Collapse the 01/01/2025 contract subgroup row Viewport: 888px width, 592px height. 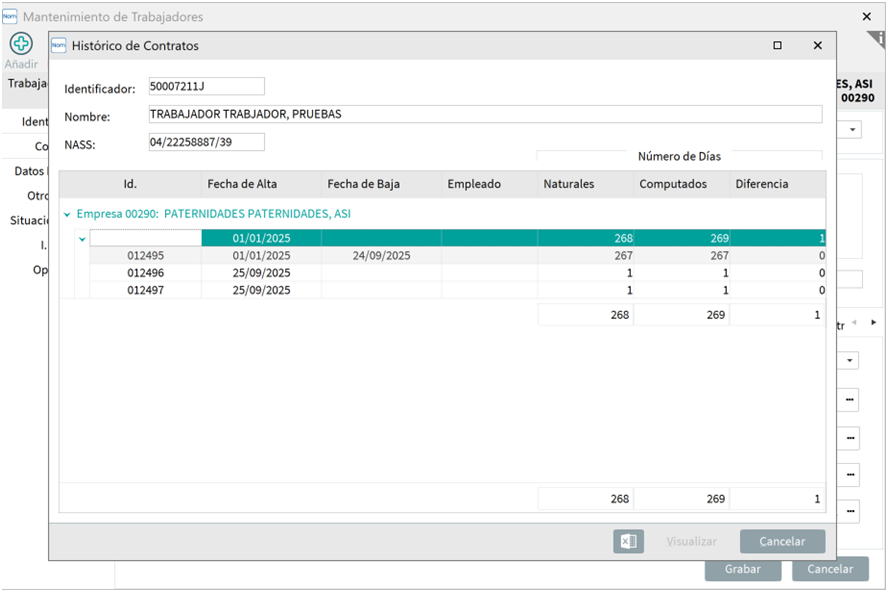[82, 238]
